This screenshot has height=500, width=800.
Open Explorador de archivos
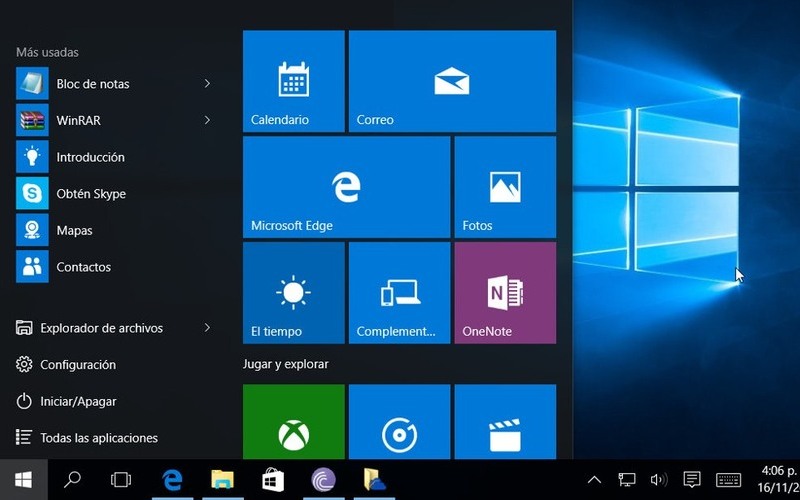point(102,328)
